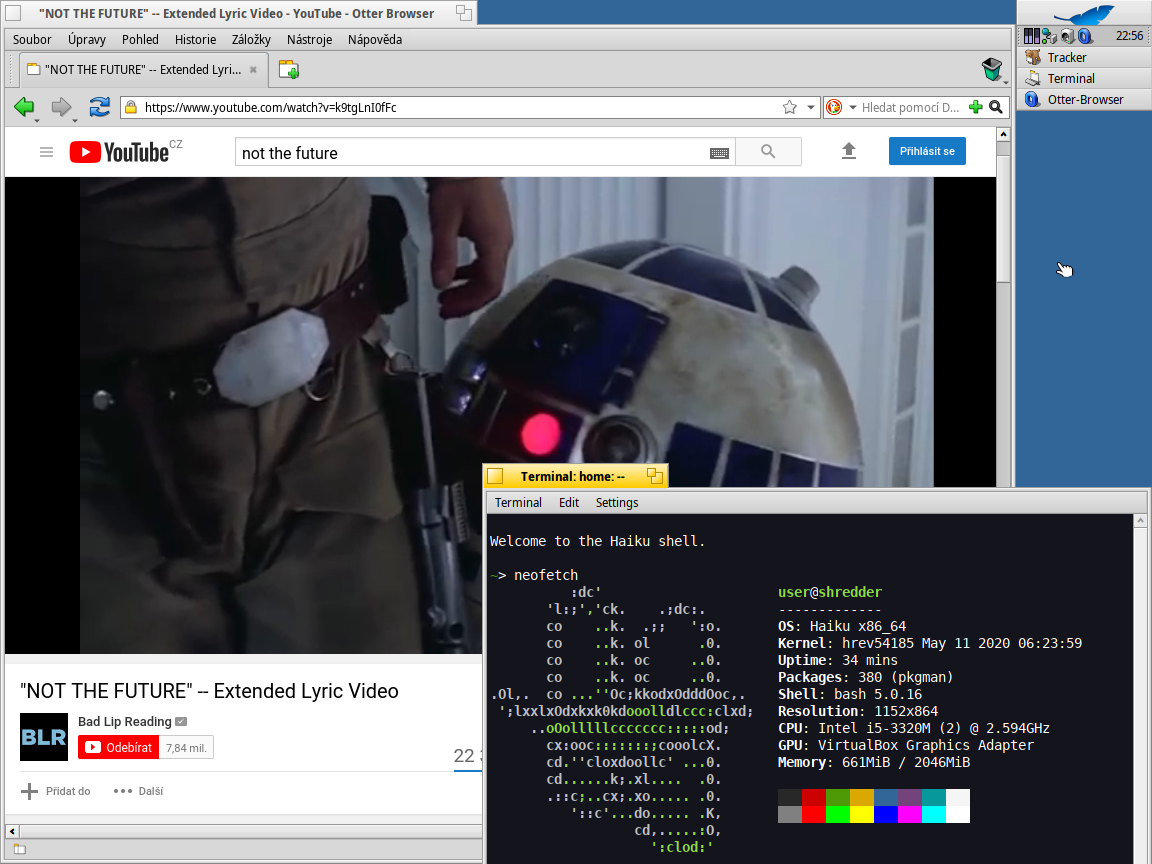Click the BLR channel avatar
The width and height of the screenshot is (1152, 864).
click(x=44, y=737)
